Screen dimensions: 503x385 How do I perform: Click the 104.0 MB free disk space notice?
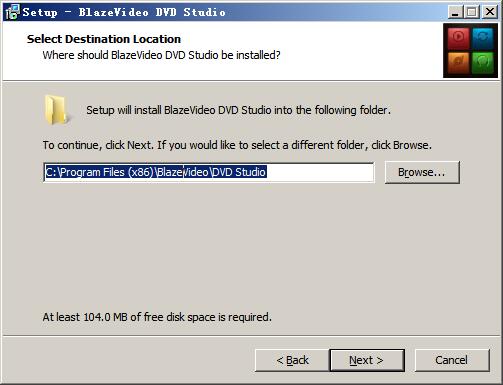click(x=157, y=317)
